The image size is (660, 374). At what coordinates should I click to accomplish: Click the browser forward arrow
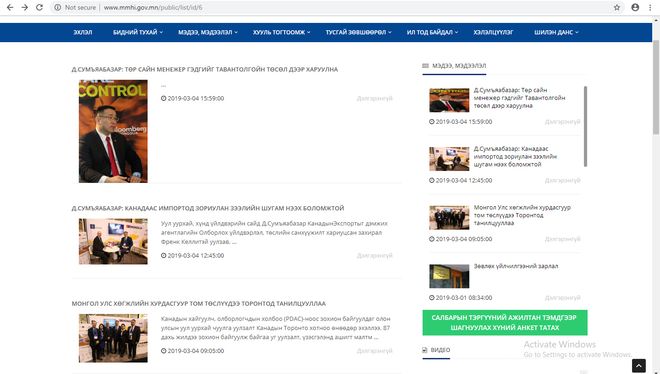pyautogui.click(x=25, y=7)
